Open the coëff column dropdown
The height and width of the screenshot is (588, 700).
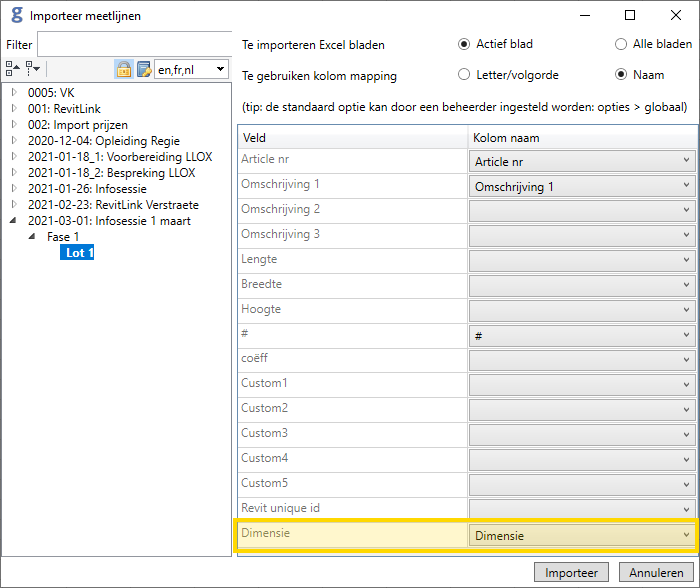coord(582,361)
